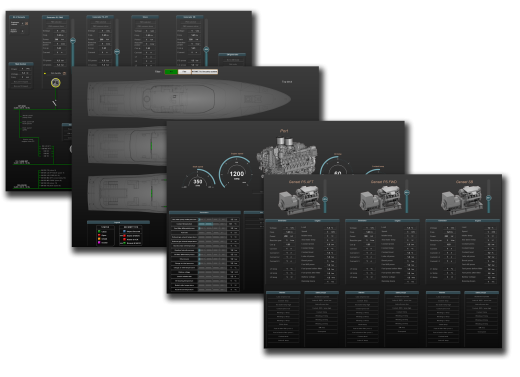
Task: Click the rightmost generator slider in power window
Action: click(x=206, y=49)
